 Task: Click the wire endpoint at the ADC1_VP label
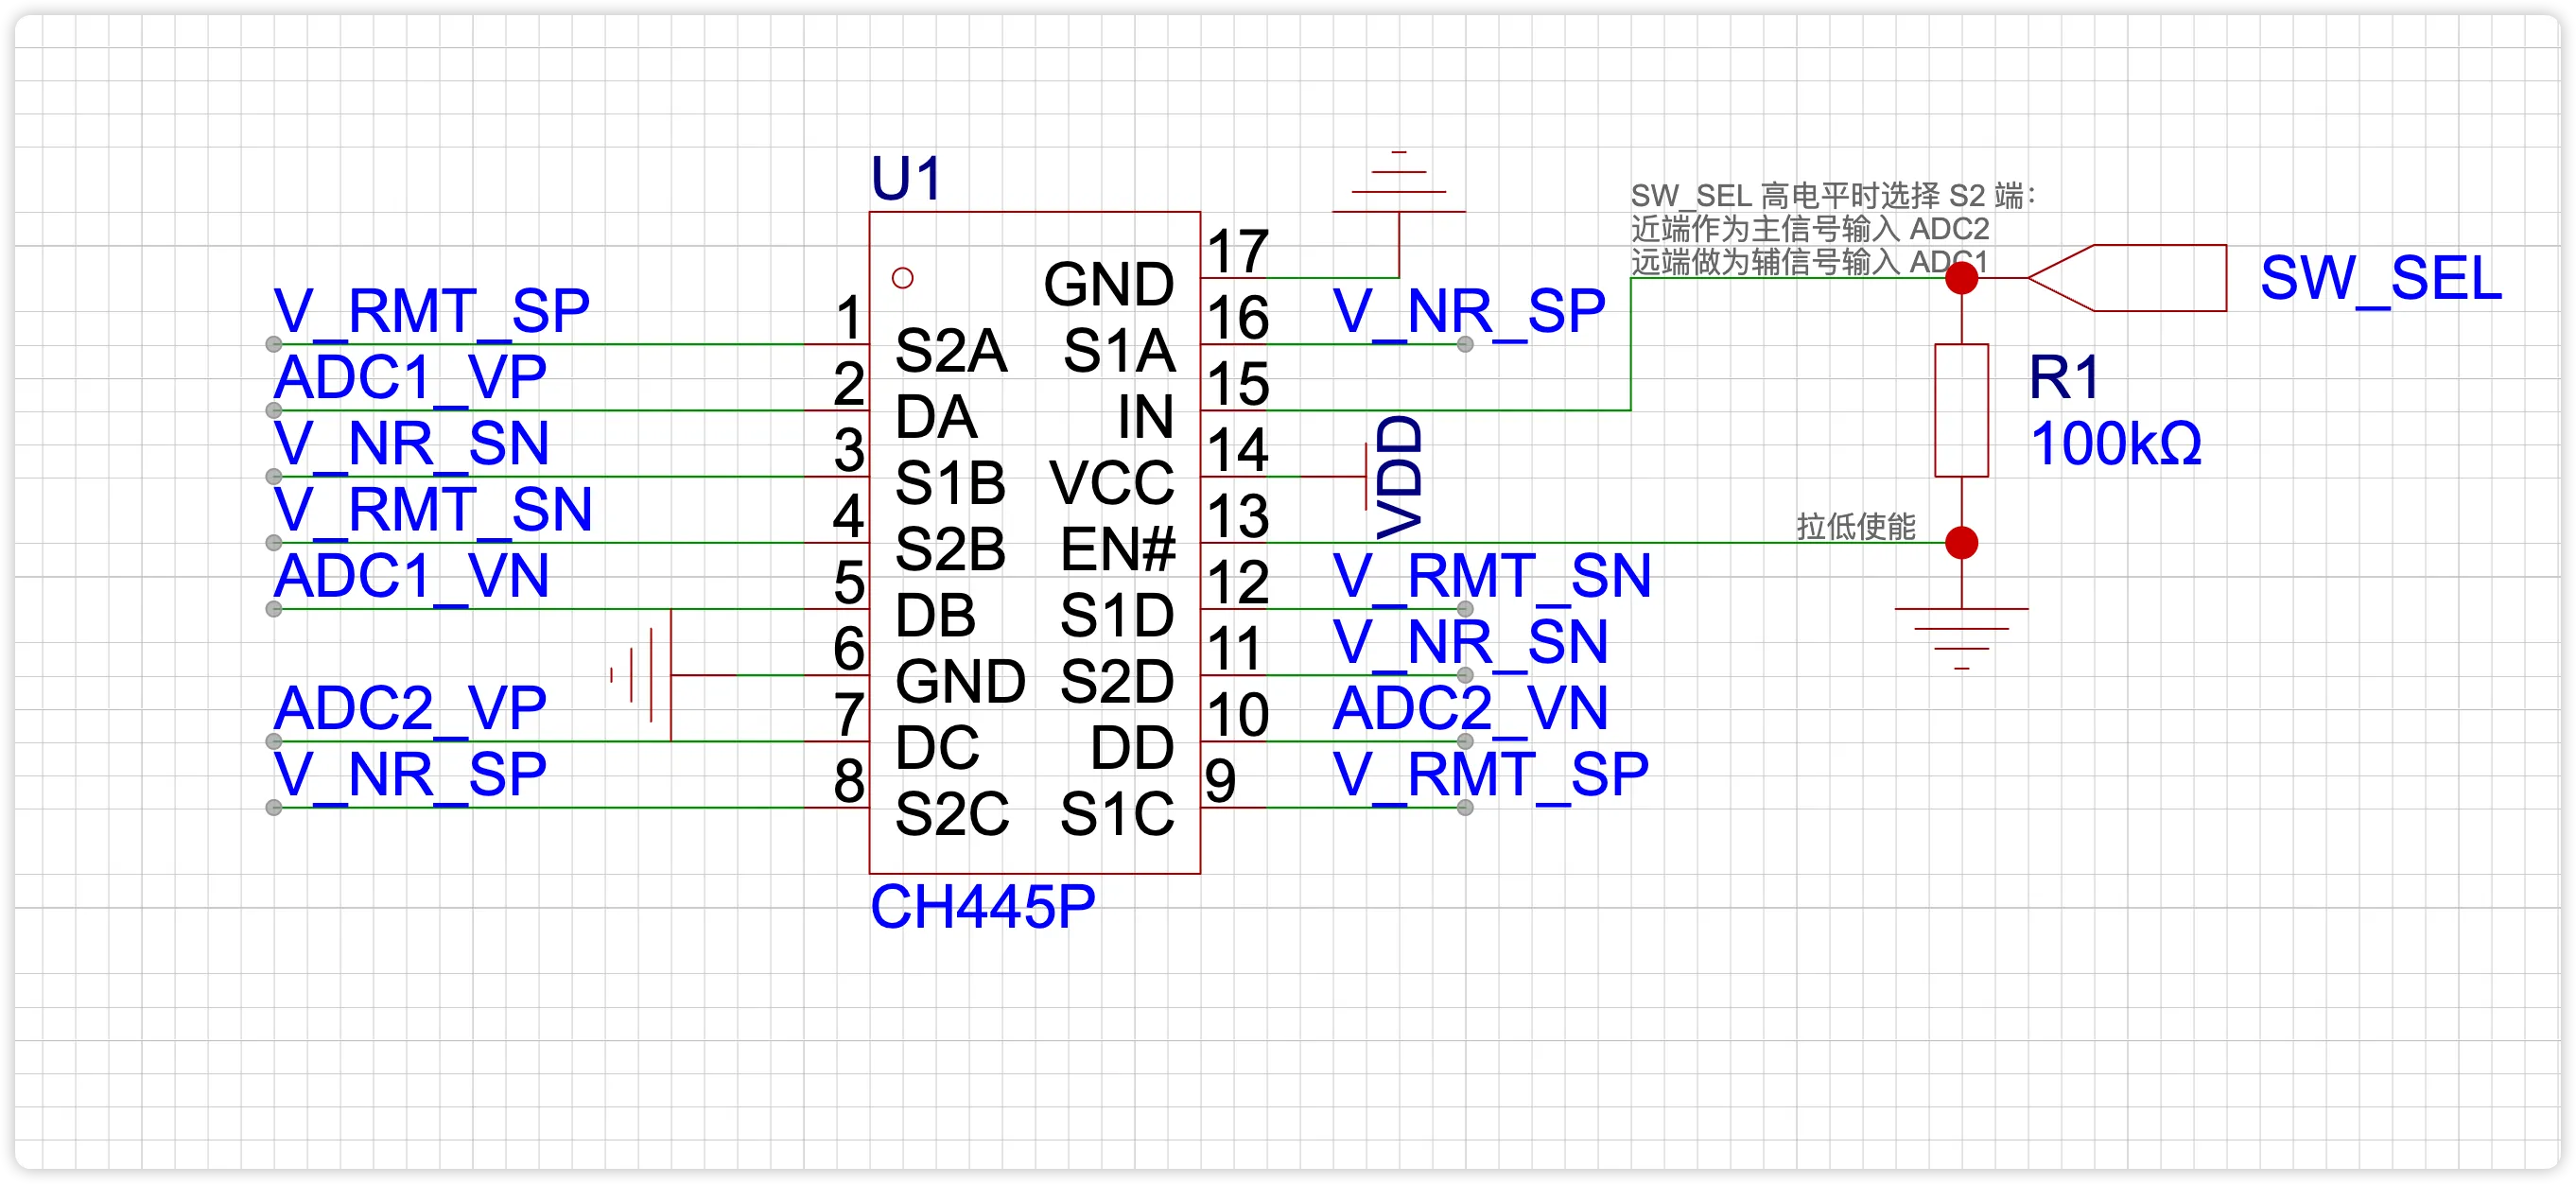tap(273, 410)
